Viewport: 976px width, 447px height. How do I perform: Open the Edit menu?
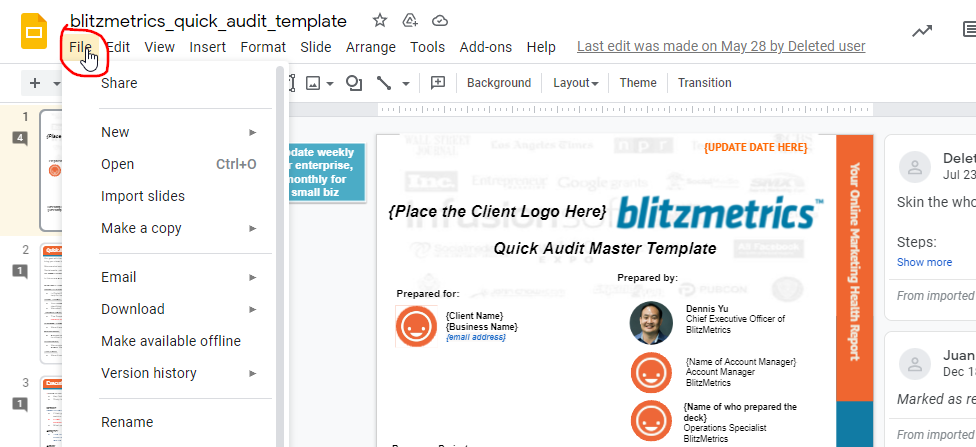click(118, 47)
